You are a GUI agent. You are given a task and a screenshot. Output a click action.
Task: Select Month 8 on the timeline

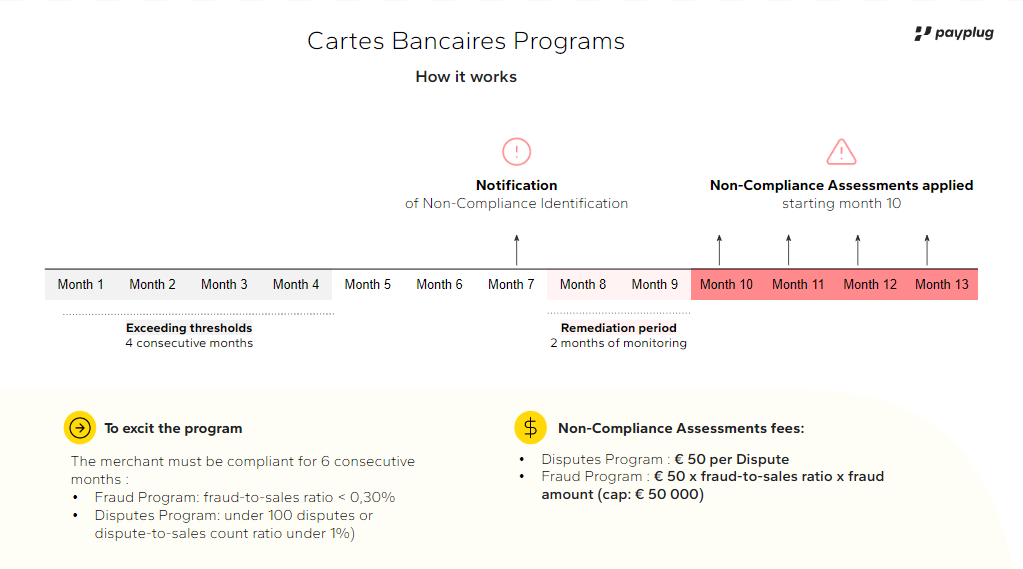click(x=583, y=284)
